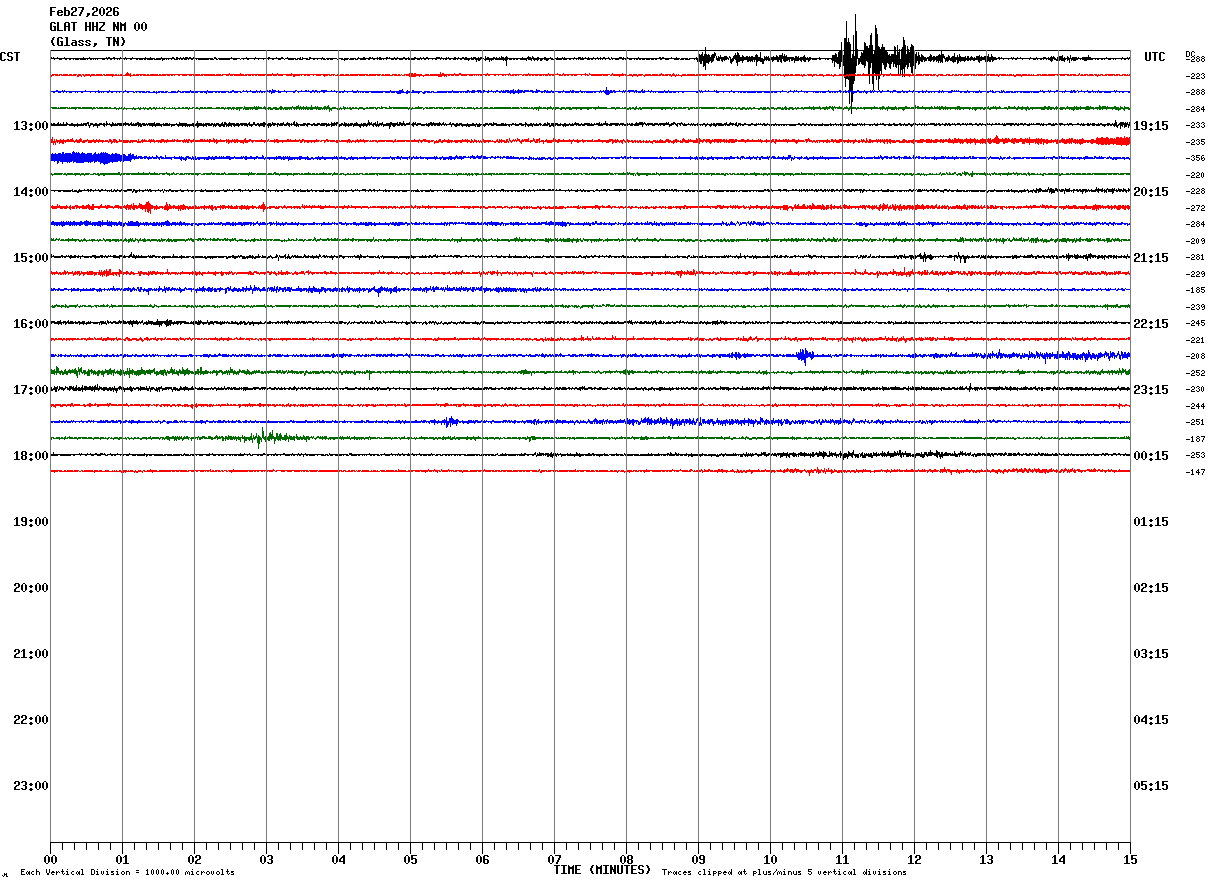1210x886 pixels.
Task: Select the 15:00 CST row label
Action: click(x=31, y=257)
